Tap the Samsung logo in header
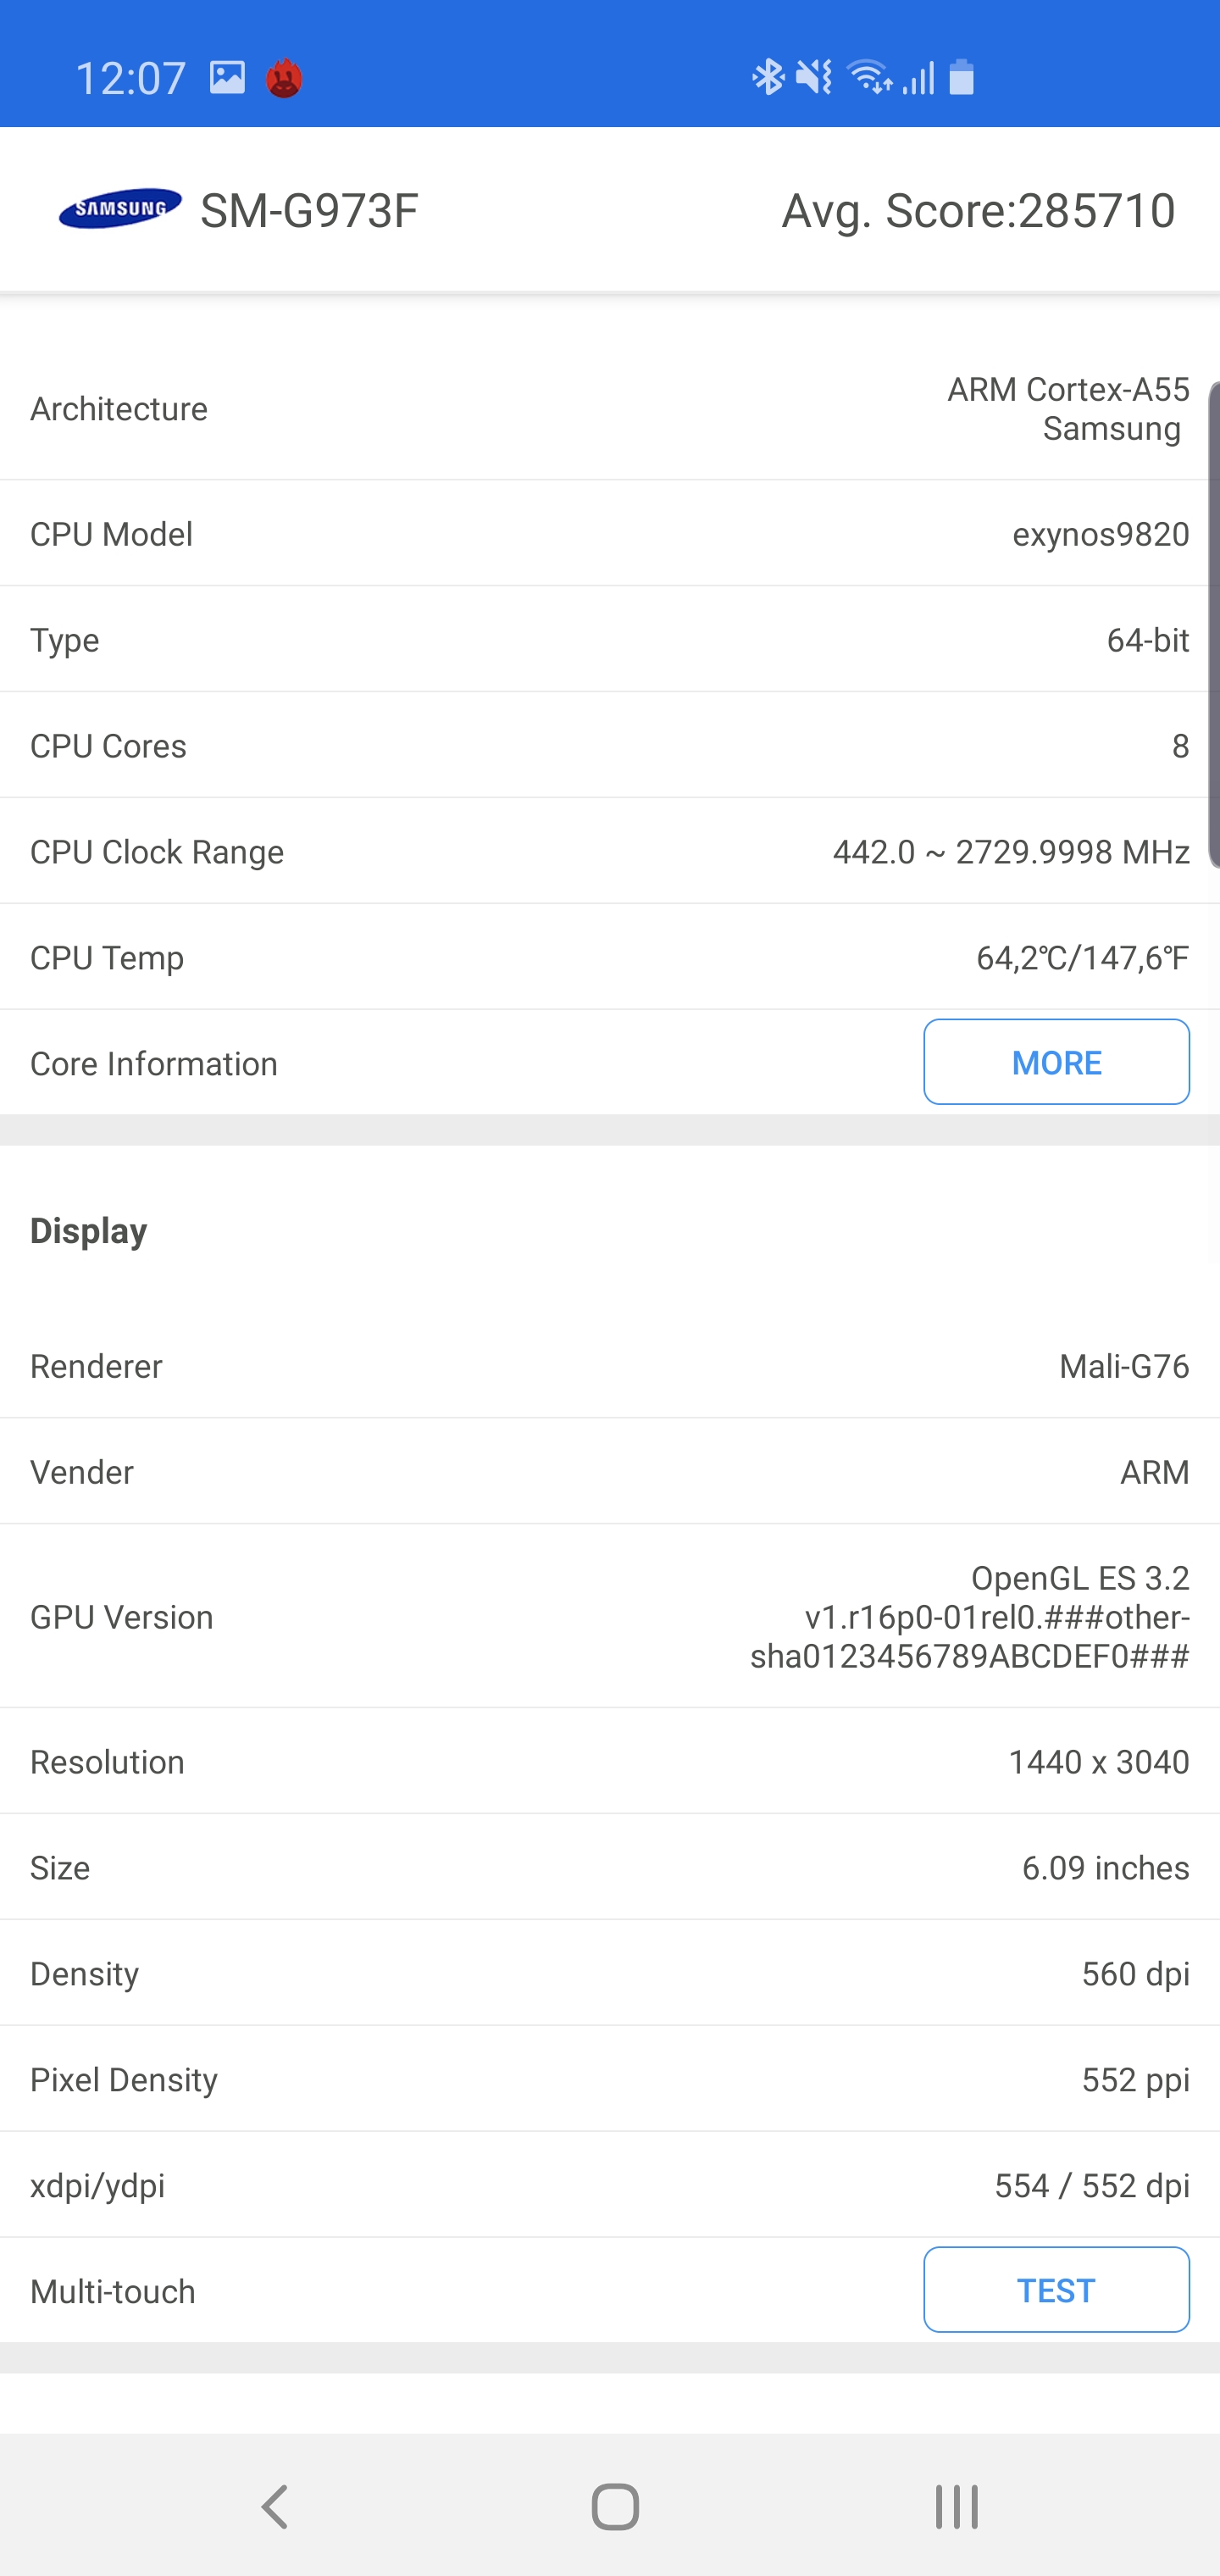 pos(120,209)
